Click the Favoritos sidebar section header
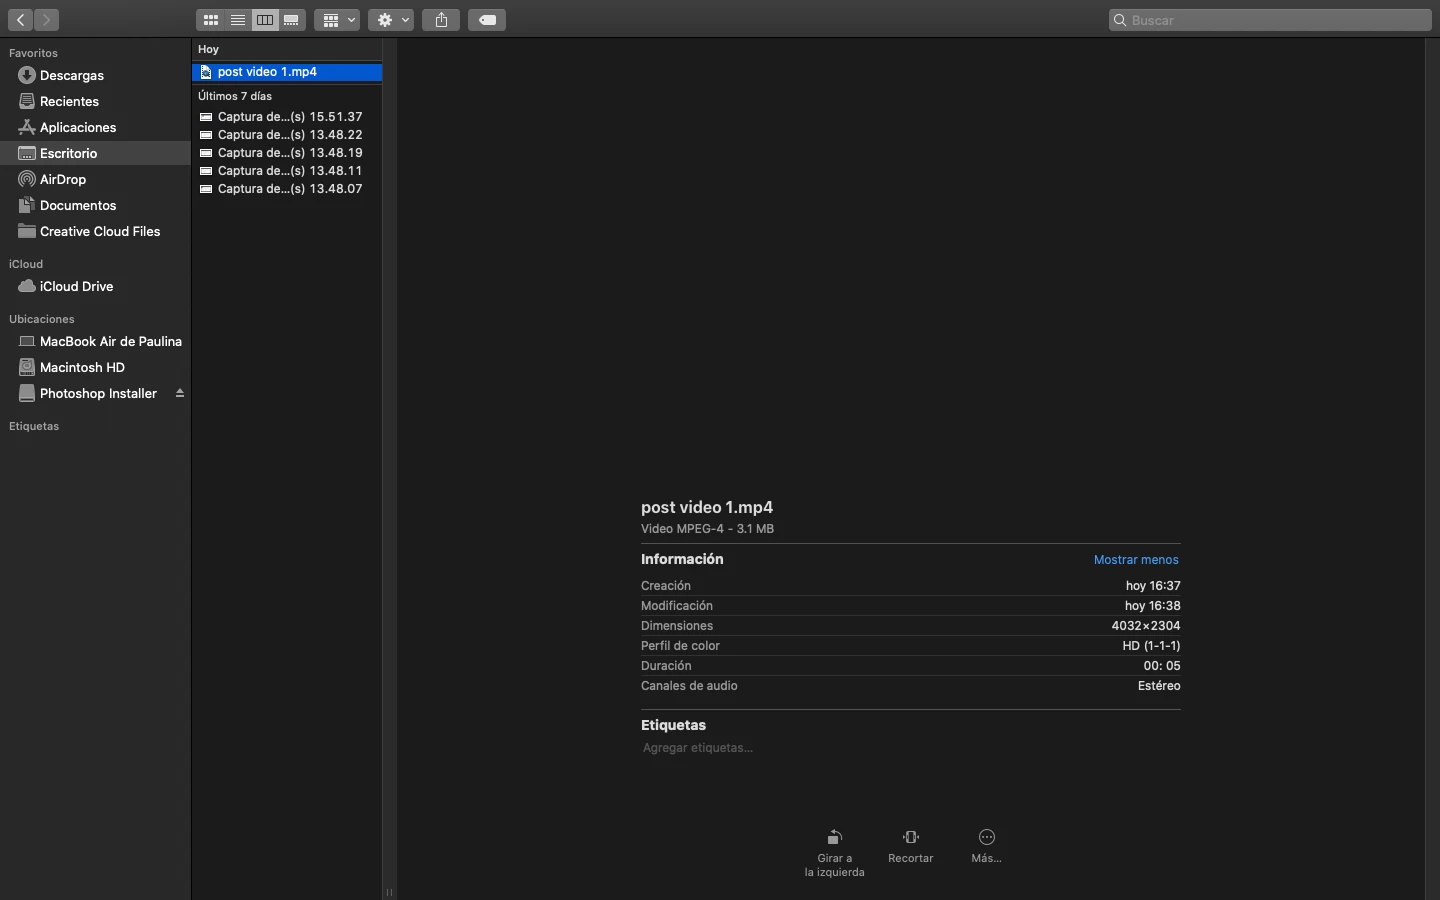1440x900 pixels. [x=33, y=53]
